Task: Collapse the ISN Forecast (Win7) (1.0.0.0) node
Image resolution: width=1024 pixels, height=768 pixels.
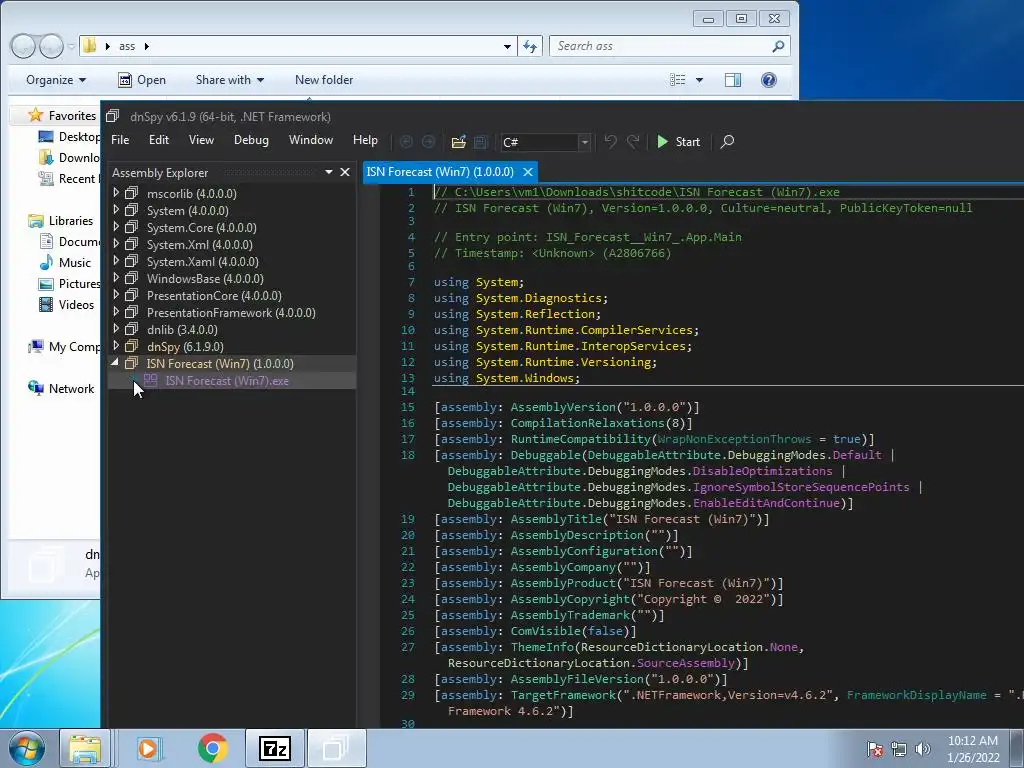Action: pos(115,362)
